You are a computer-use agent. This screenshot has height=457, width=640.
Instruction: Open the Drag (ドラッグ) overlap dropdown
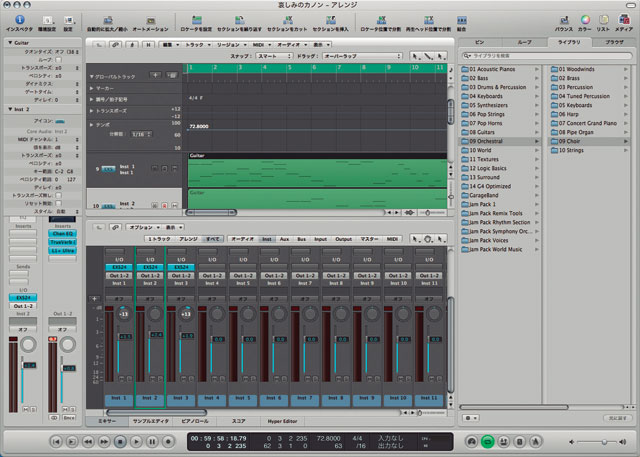(362, 56)
